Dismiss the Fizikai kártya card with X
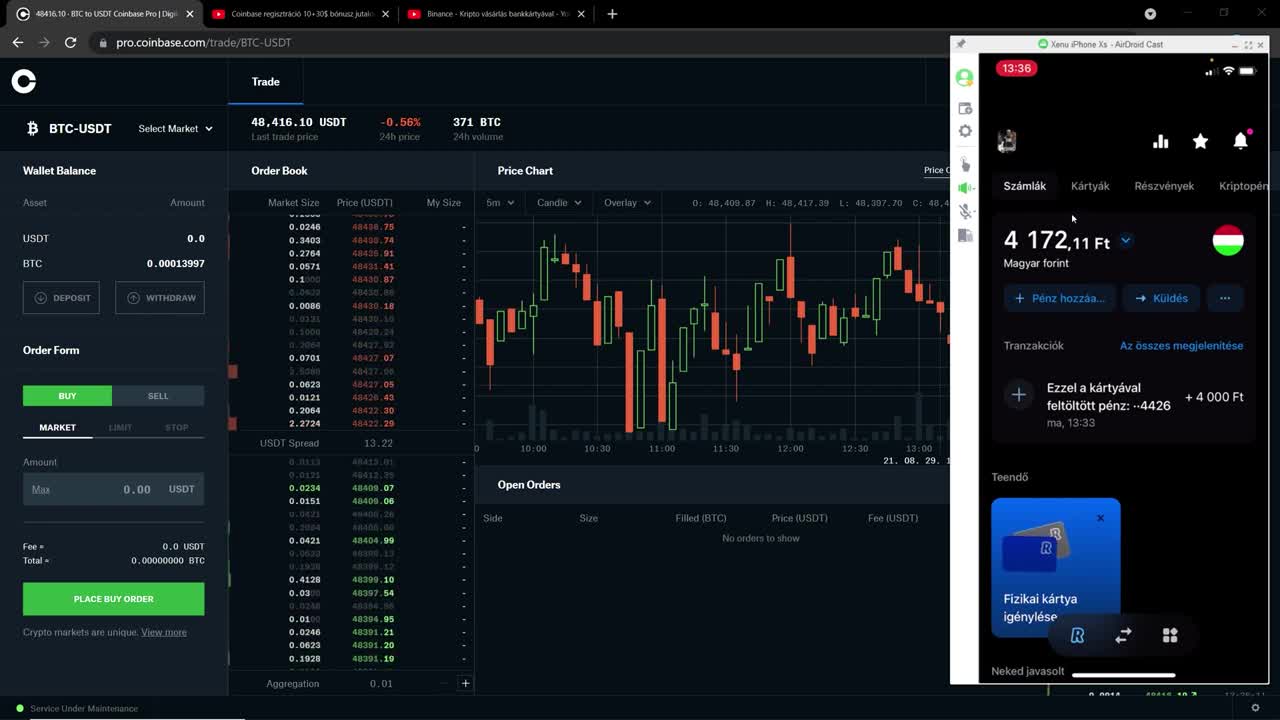Viewport: 1280px width, 720px height. click(1100, 518)
